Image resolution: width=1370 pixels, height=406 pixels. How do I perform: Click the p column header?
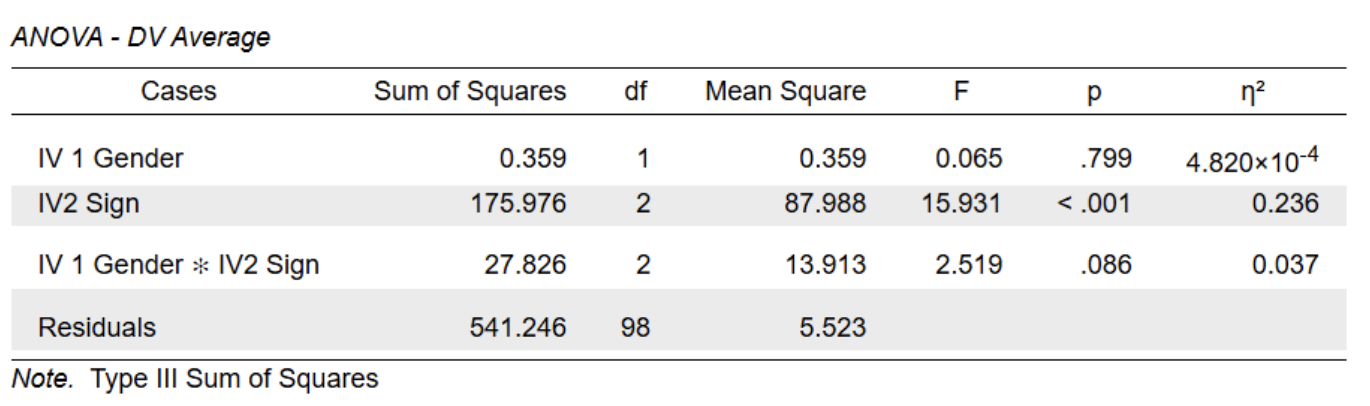(x=1094, y=92)
